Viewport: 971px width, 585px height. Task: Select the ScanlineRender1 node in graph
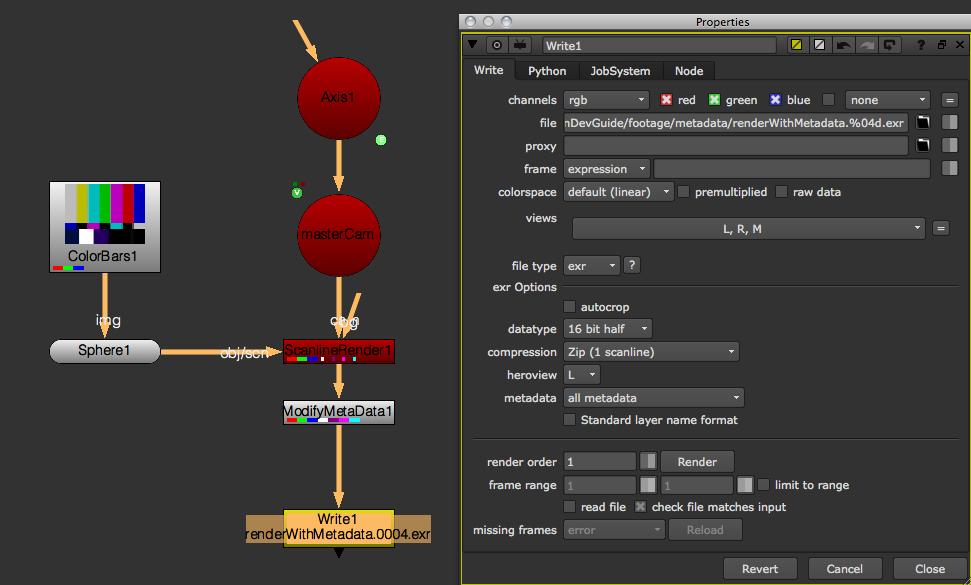click(339, 351)
